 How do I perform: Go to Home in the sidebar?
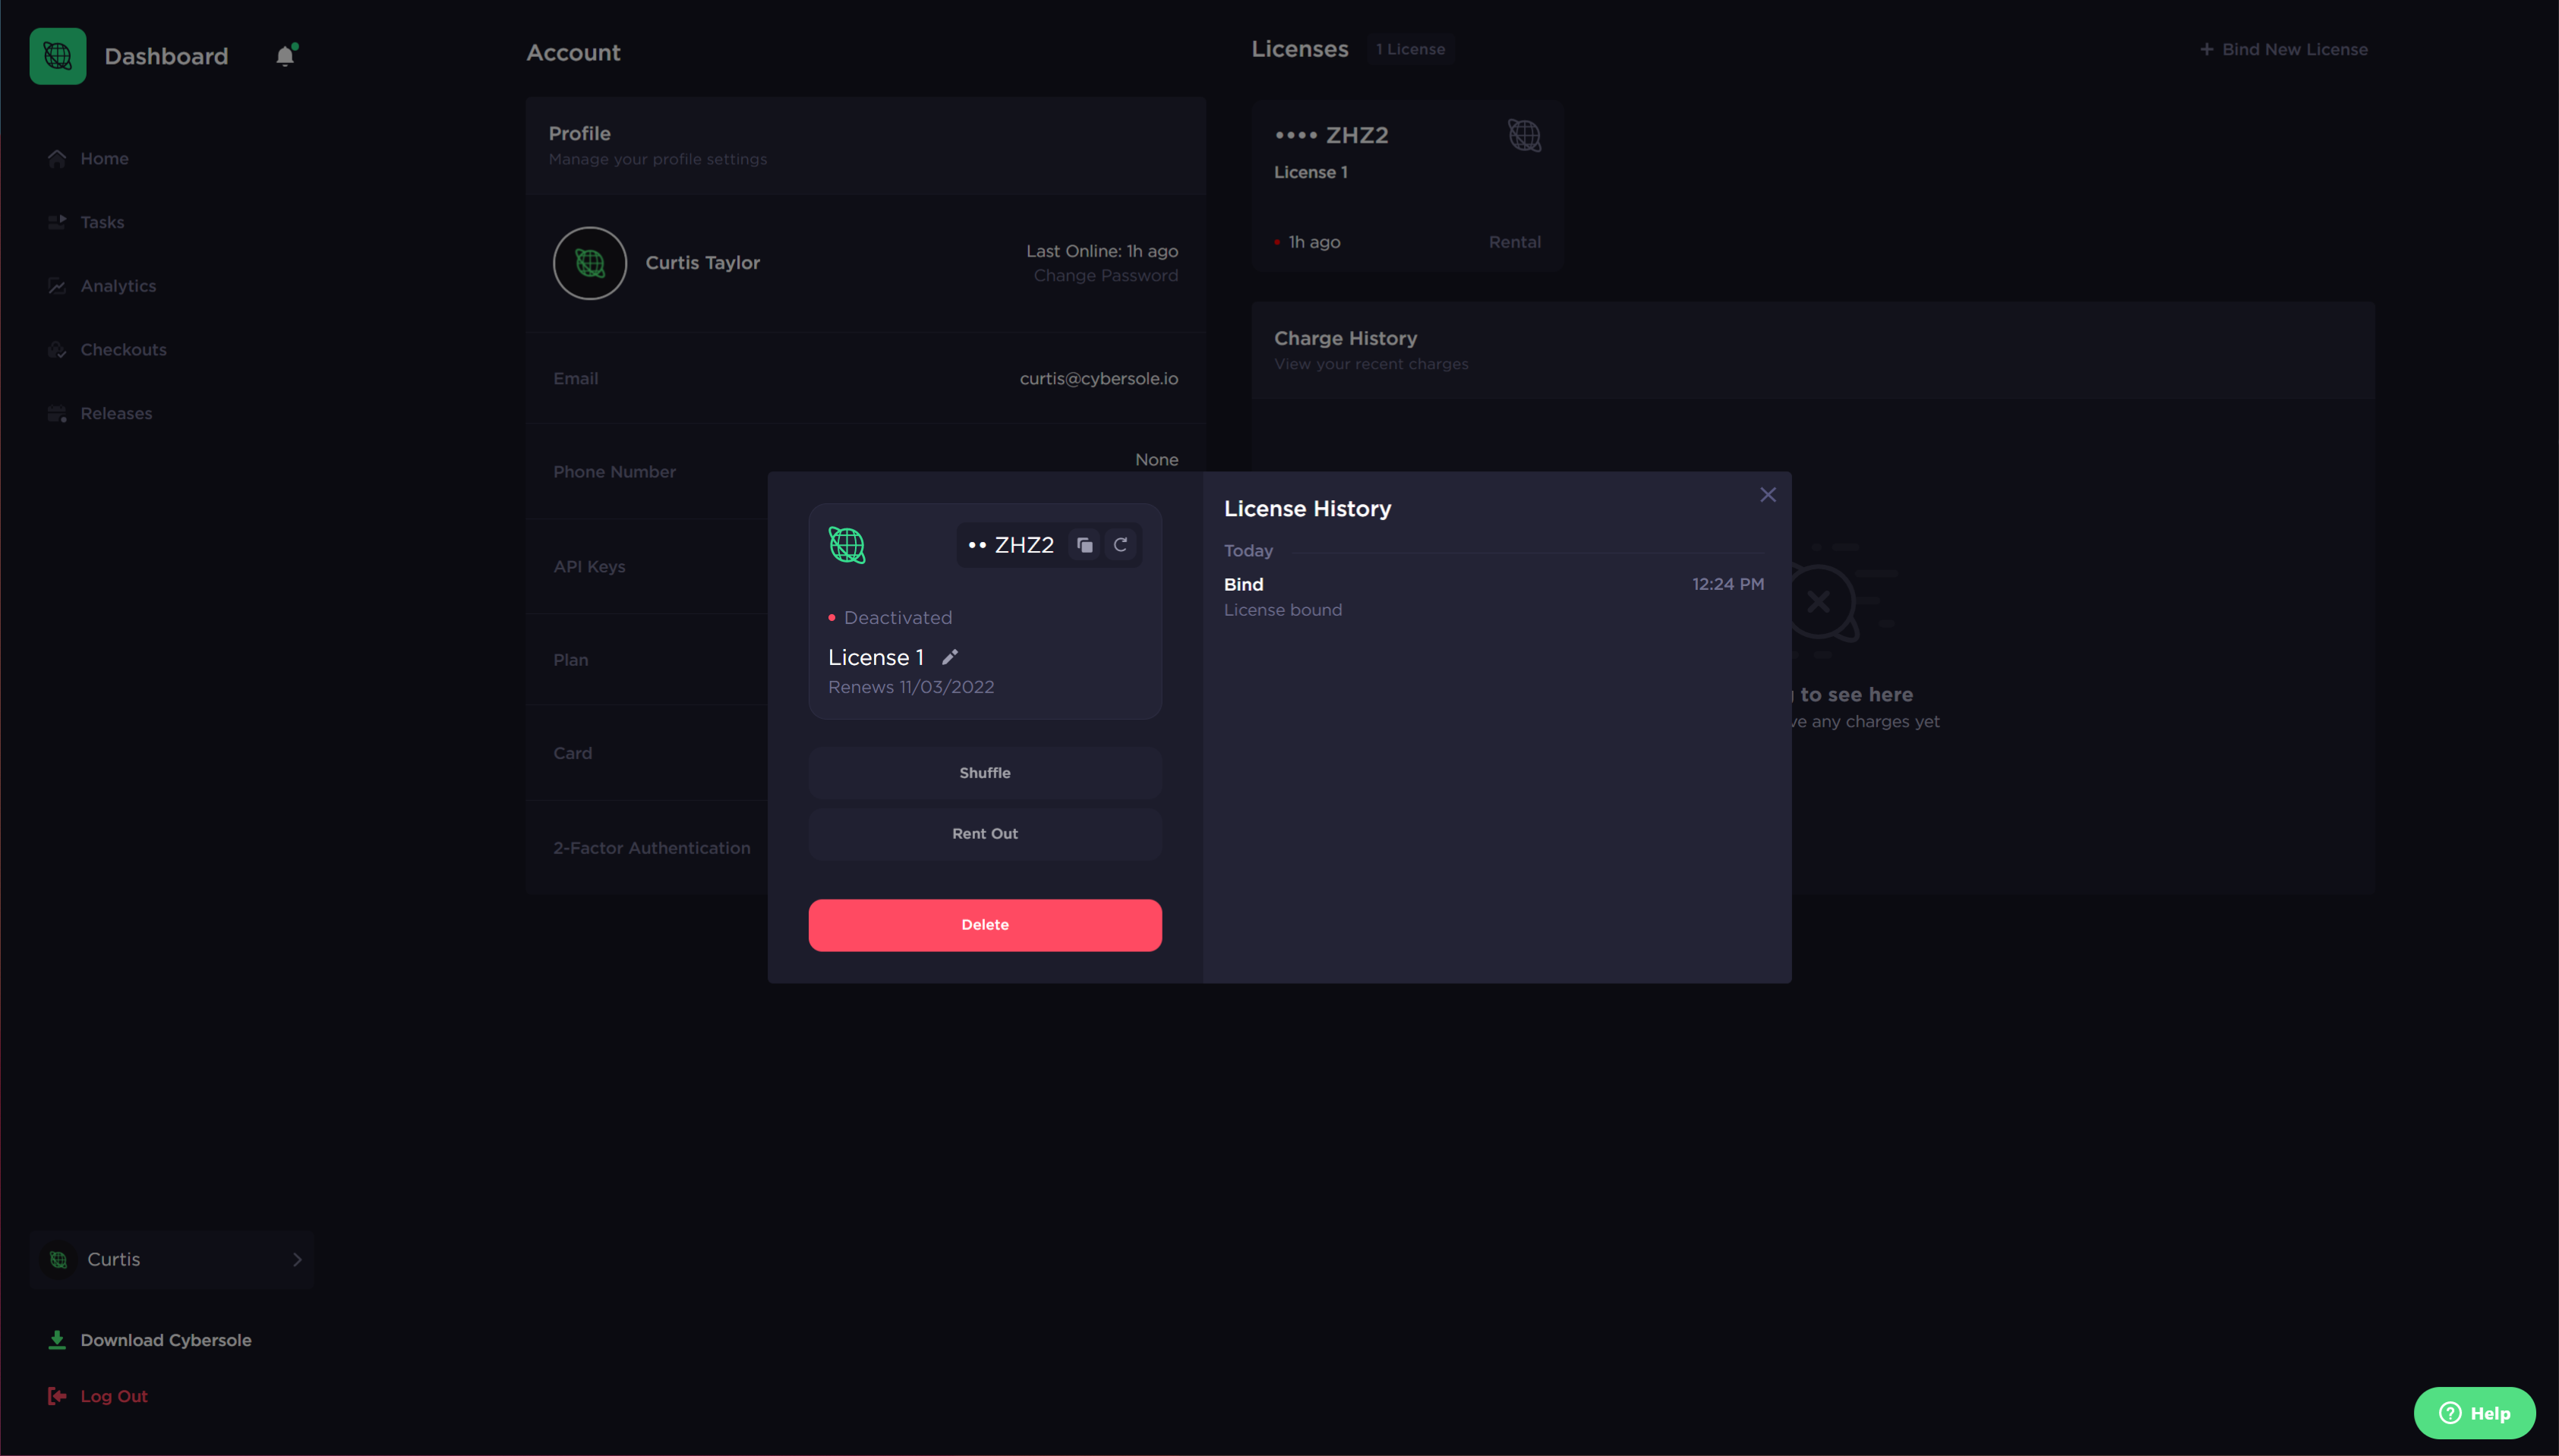coord(104,158)
